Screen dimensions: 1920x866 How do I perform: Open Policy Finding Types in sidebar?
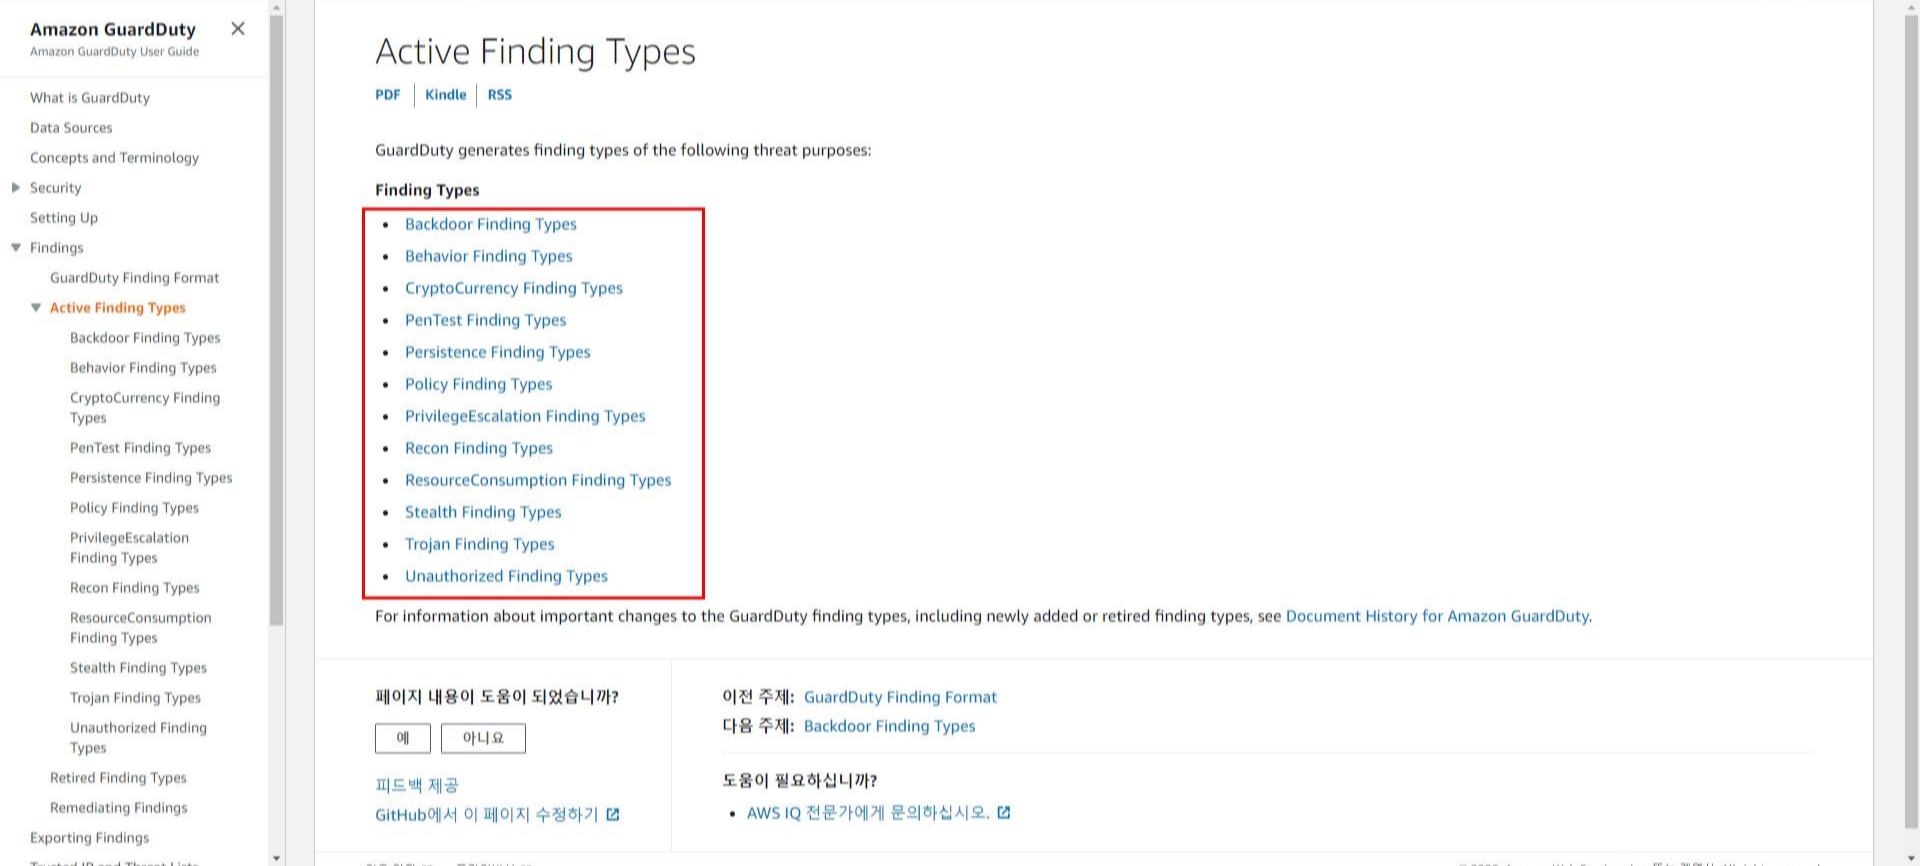[134, 507]
